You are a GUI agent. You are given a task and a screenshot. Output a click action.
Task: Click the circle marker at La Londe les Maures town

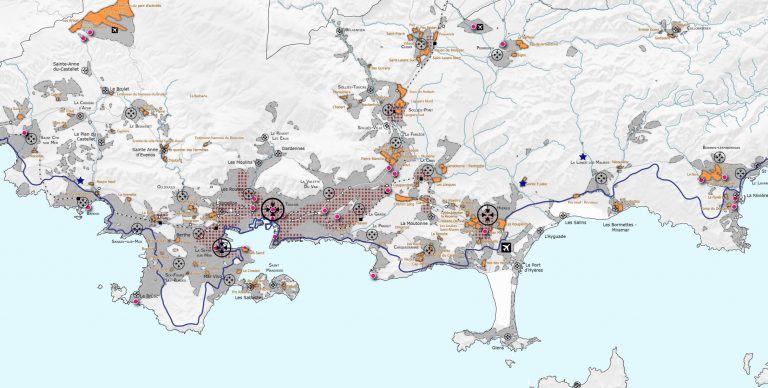(x=601, y=178)
